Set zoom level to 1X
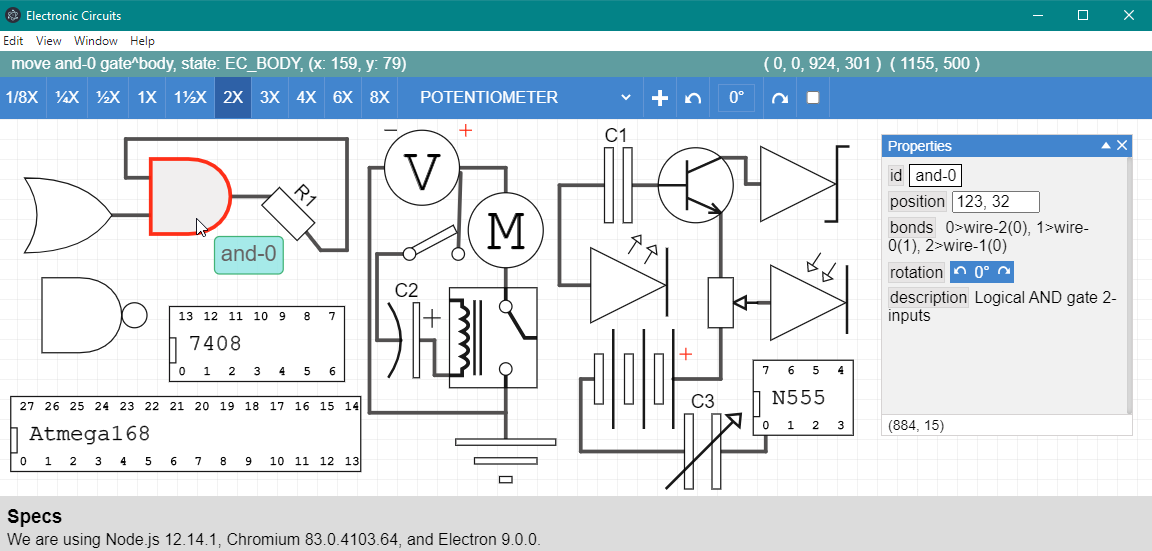The width and height of the screenshot is (1152, 551). (147, 98)
